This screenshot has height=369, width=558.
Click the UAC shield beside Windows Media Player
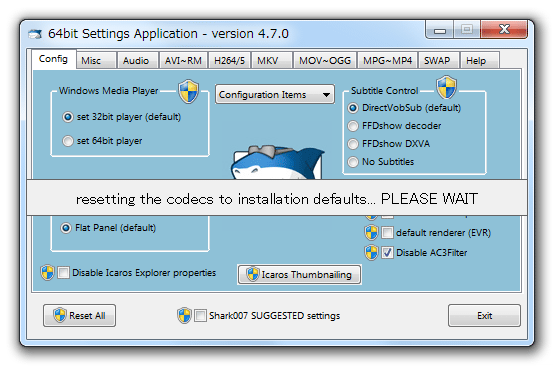coord(188,91)
